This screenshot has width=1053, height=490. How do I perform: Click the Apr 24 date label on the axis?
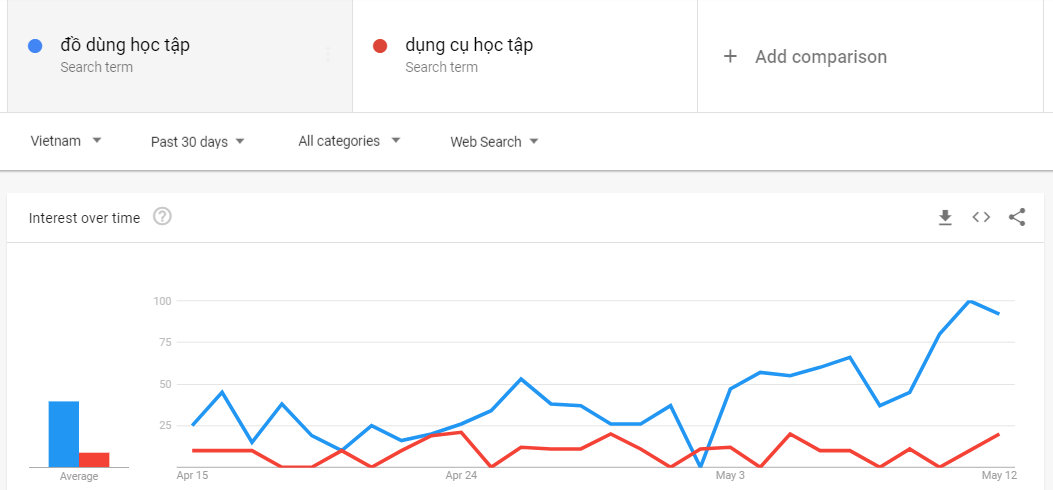point(461,476)
